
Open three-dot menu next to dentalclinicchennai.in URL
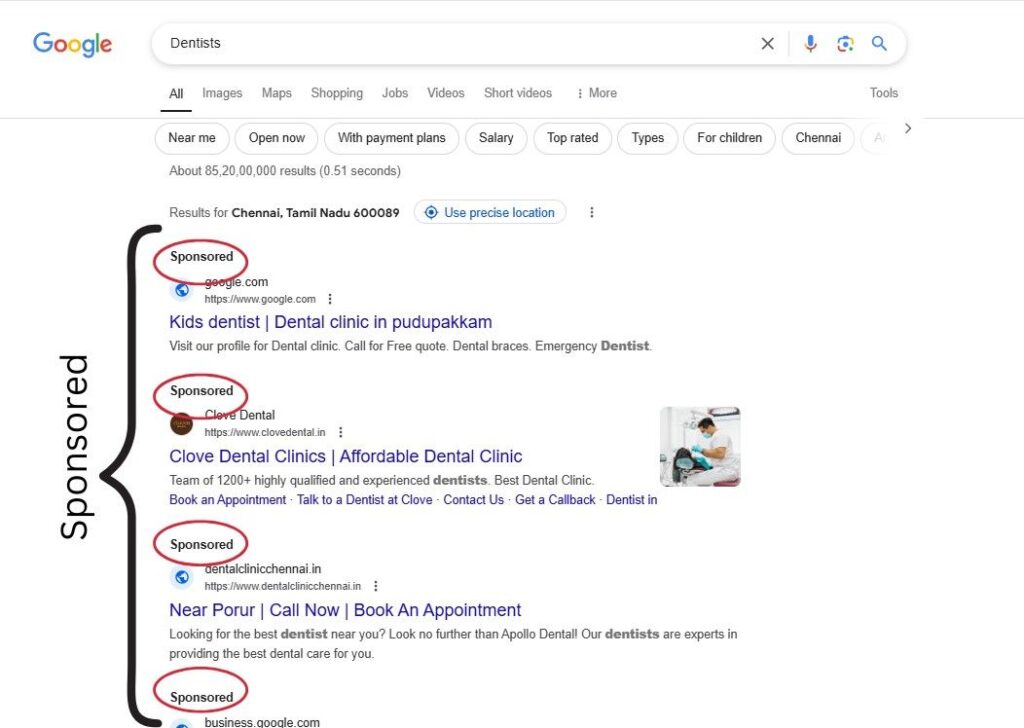coord(376,586)
